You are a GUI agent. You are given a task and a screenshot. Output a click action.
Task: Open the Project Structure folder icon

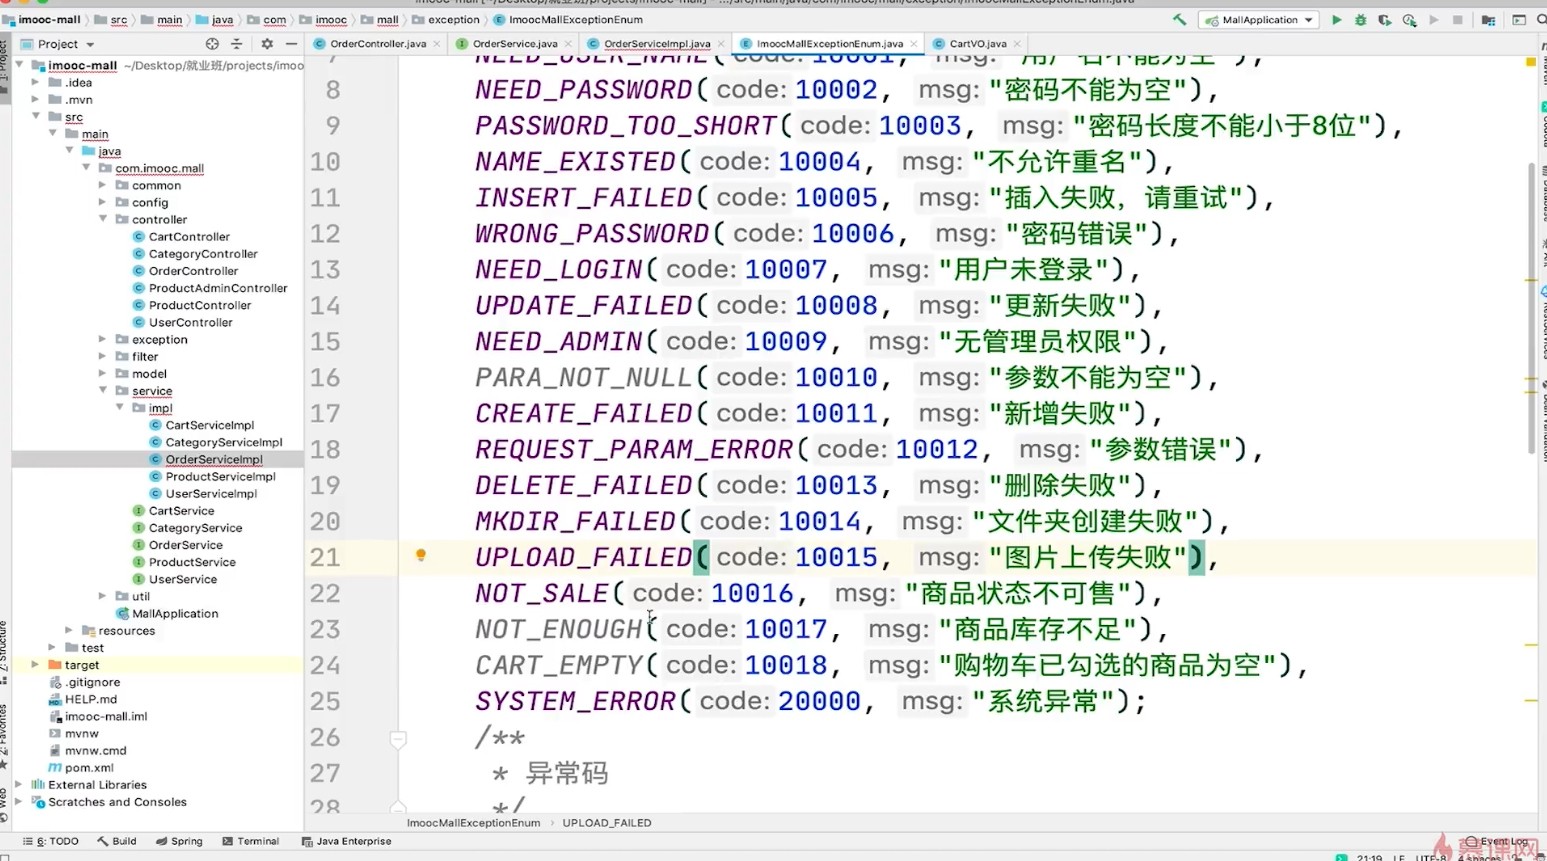1488,20
